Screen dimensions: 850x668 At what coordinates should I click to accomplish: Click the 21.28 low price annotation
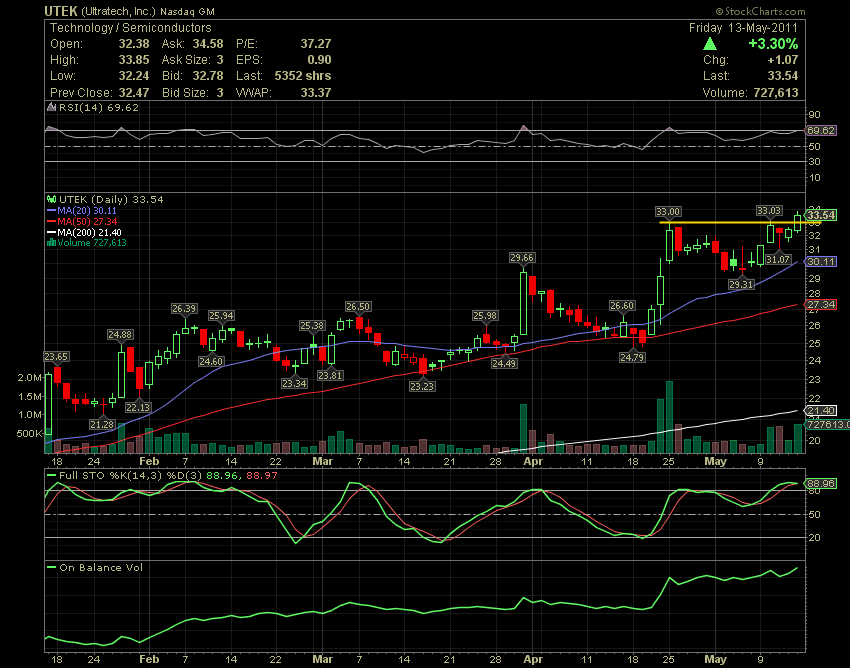pos(102,425)
